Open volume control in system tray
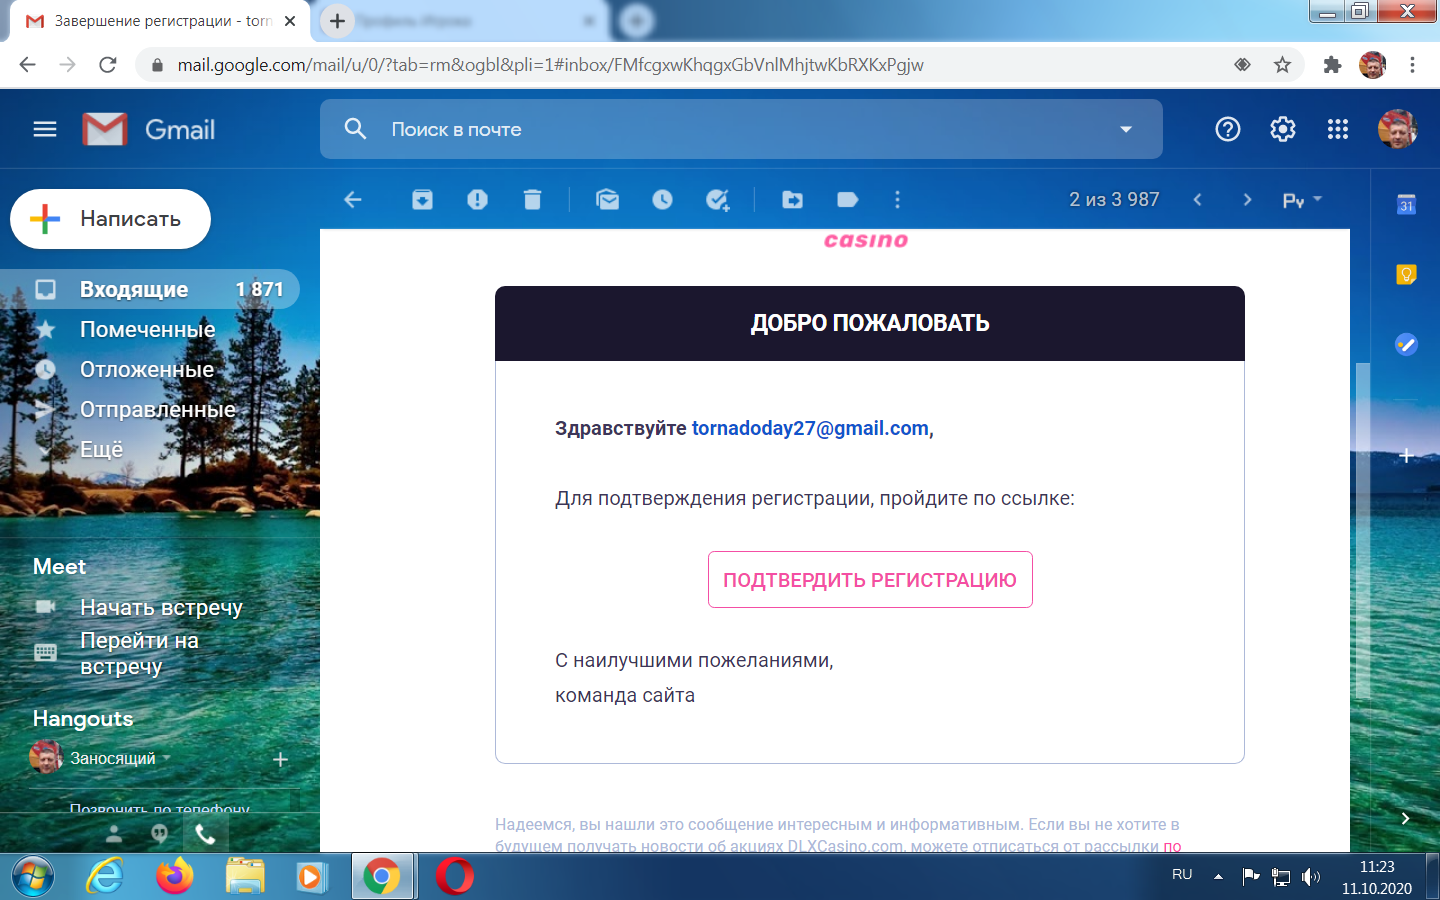1440x900 pixels. [x=1310, y=877]
